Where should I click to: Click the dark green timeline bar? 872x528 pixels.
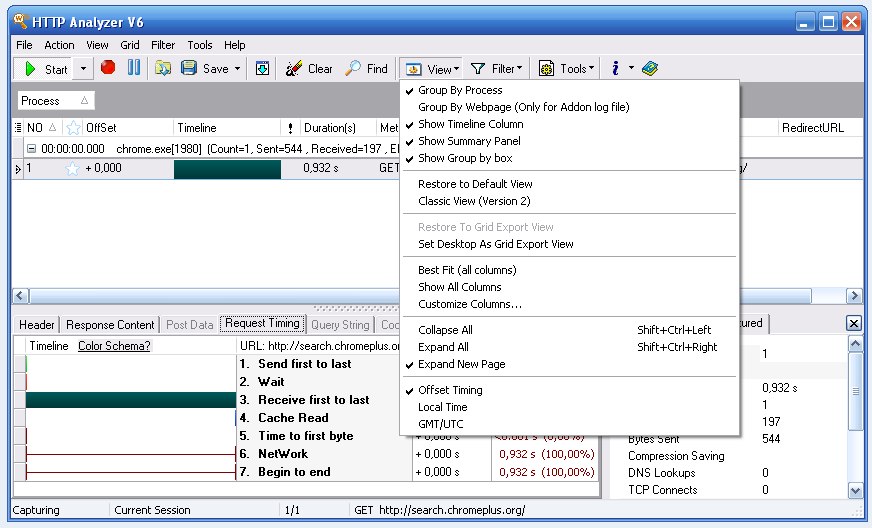tap(227, 169)
